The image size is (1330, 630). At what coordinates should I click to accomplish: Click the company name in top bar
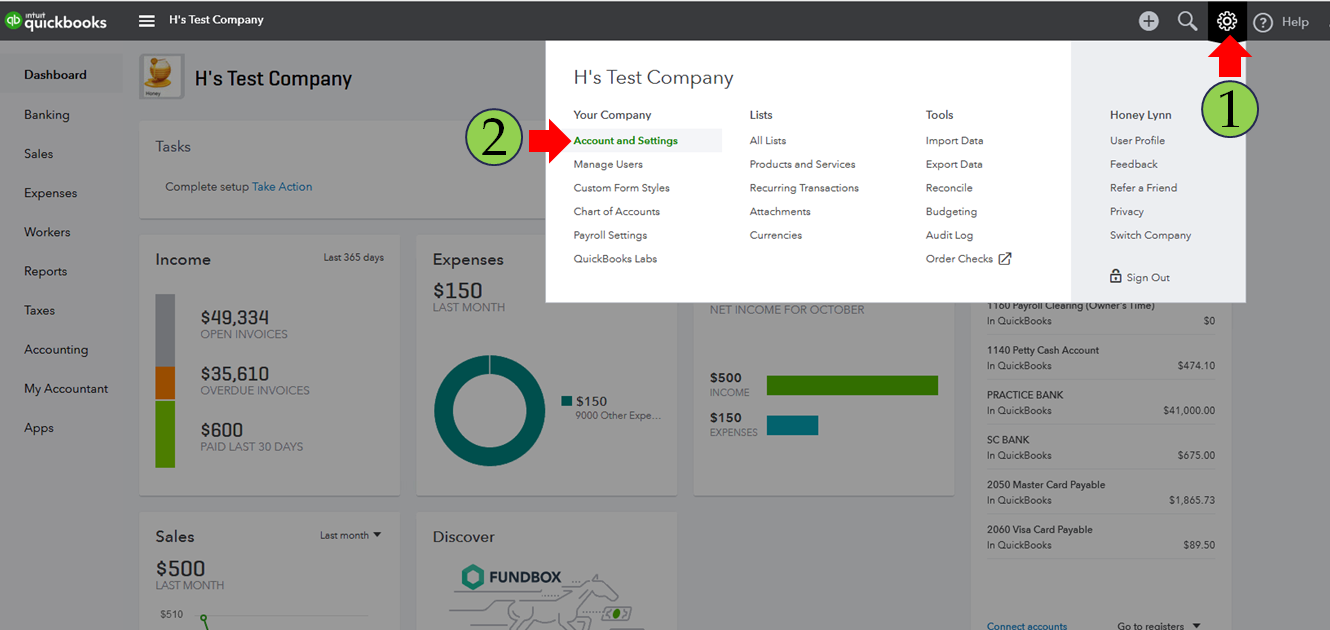216,20
